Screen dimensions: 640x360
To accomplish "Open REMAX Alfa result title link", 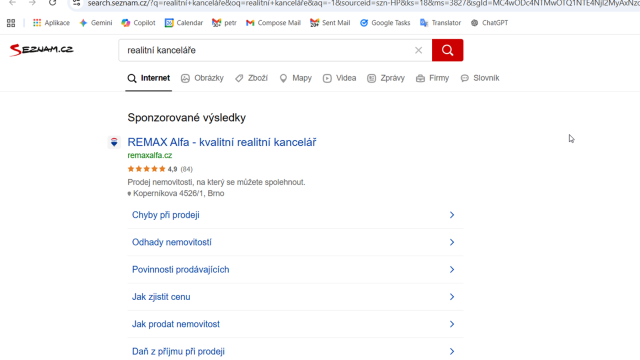I will tap(222, 142).
